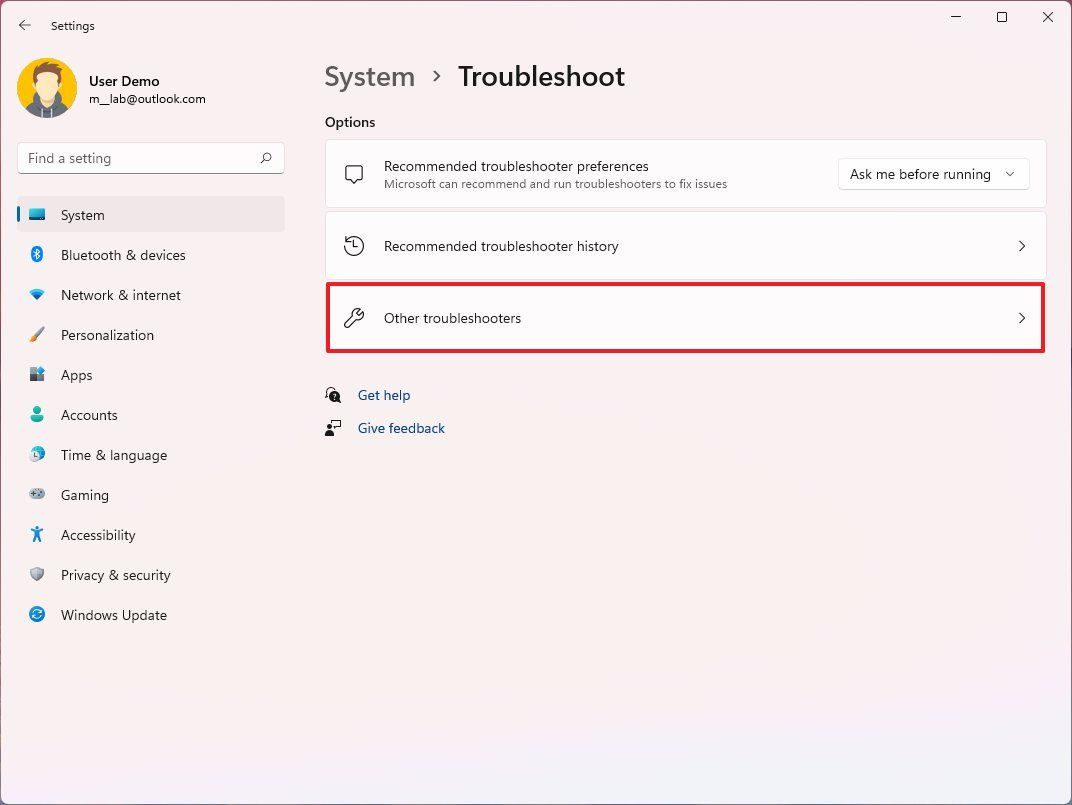Viewport: 1072px width, 805px height.
Task: Select the System icon in the sidebar
Action: click(37, 214)
